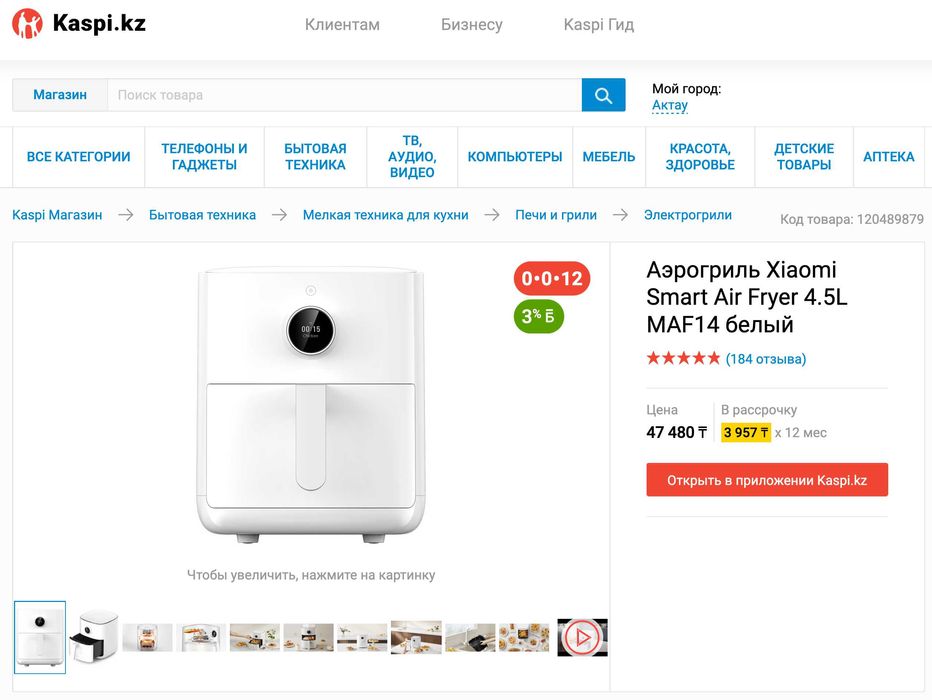Image resolution: width=932 pixels, height=700 pixels.
Task: Click the Электрогрили breadcrumb link
Action: coord(688,215)
